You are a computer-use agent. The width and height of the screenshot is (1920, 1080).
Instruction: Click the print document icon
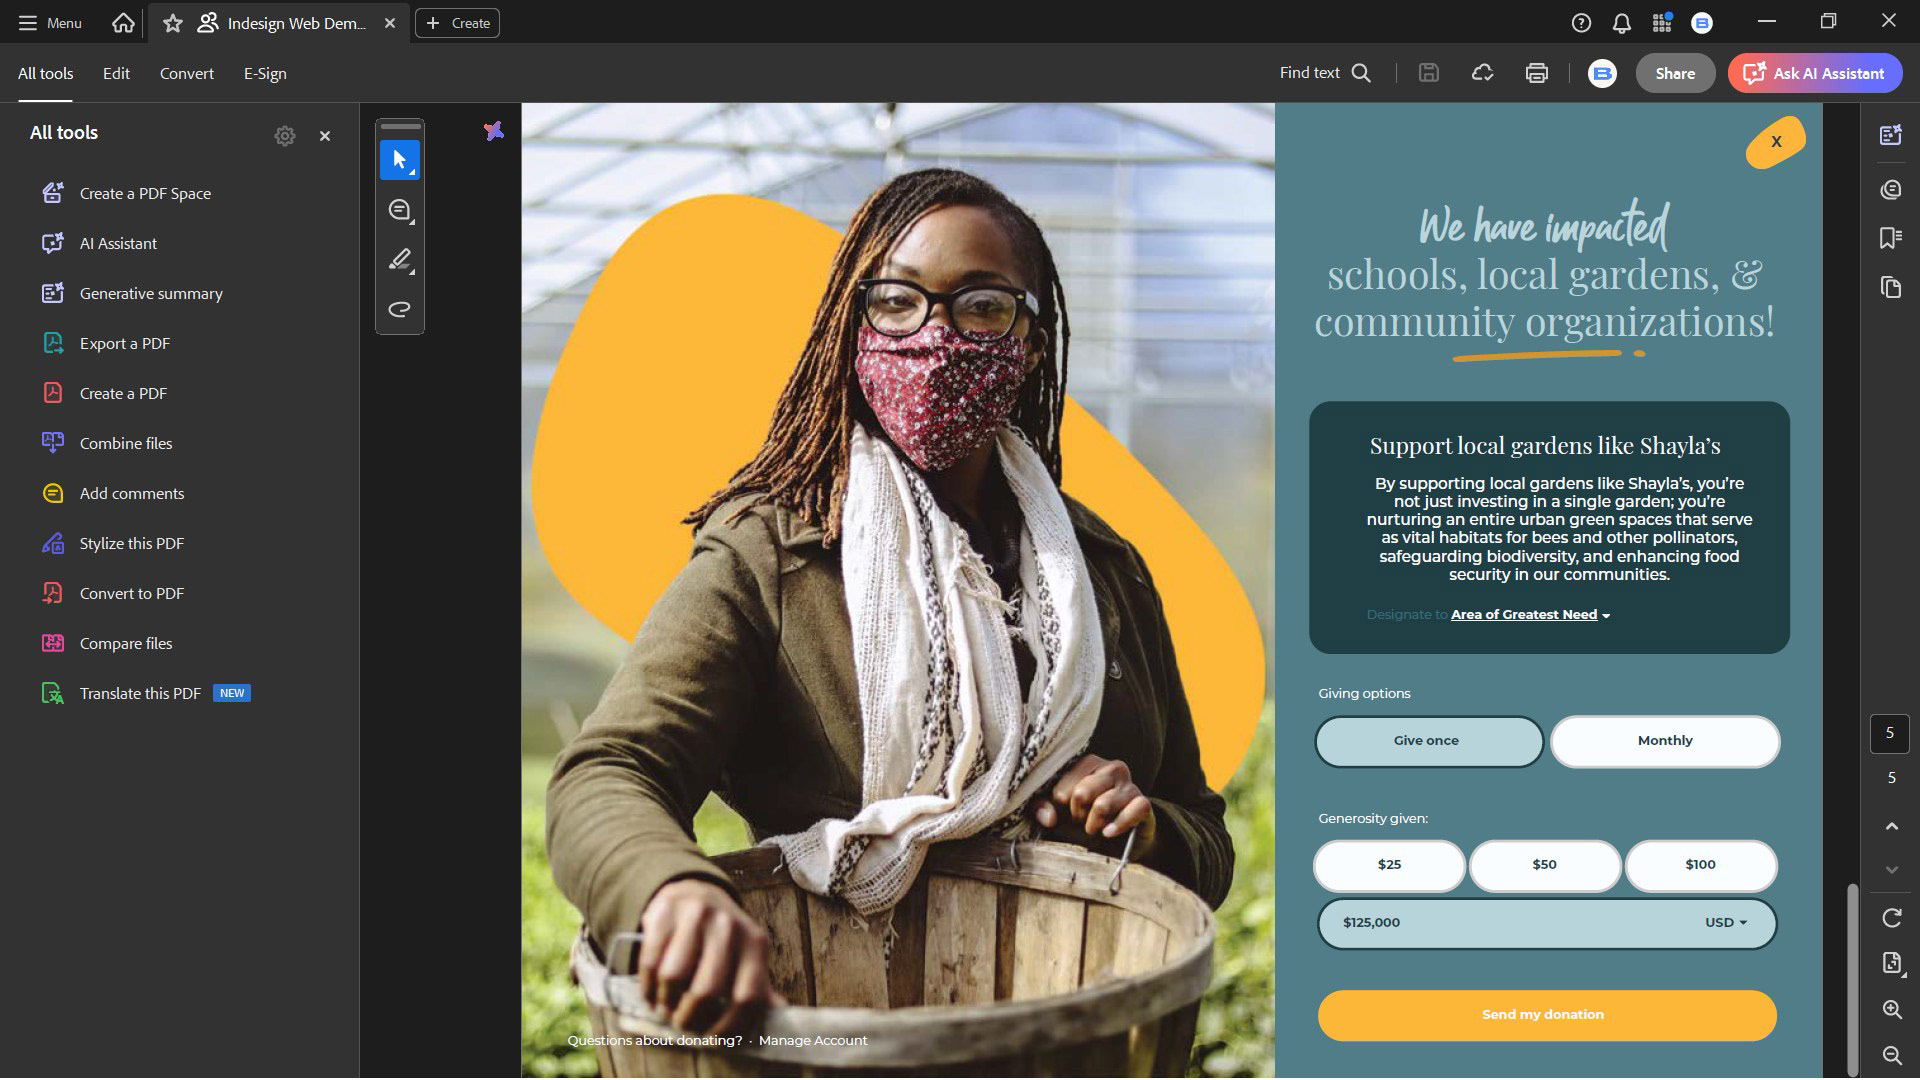1536,73
